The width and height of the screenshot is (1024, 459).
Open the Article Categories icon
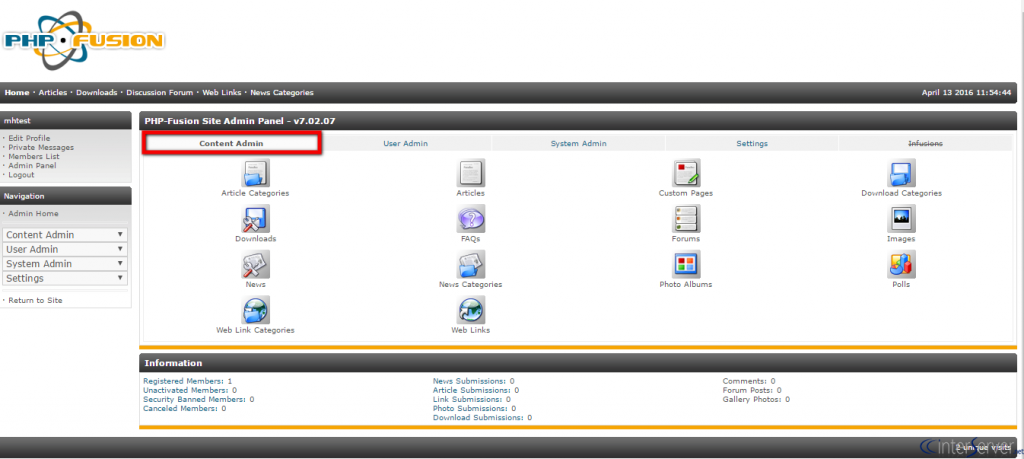click(255, 172)
